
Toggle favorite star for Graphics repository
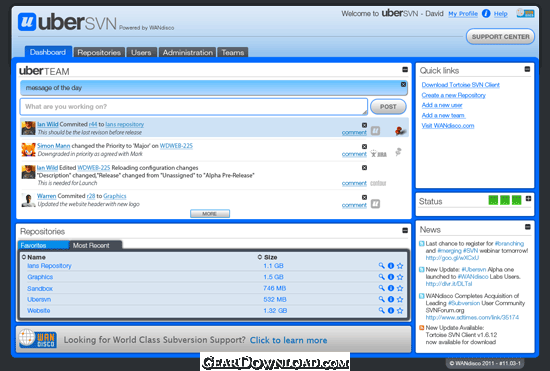tap(400, 277)
